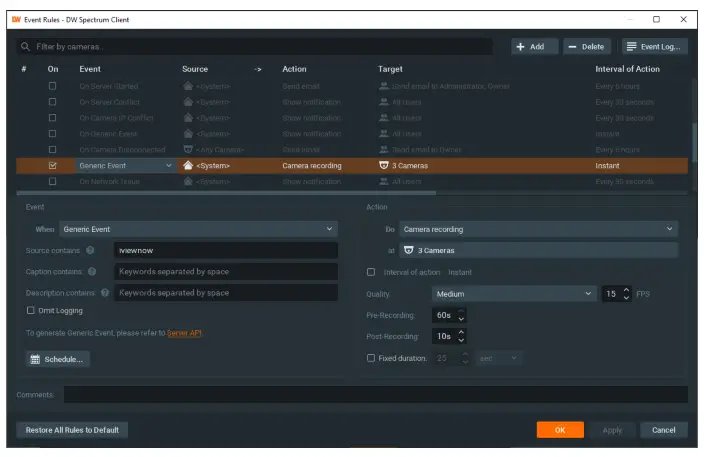Follow the Server API link
Screen dimensions: 705x457
(184, 333)
